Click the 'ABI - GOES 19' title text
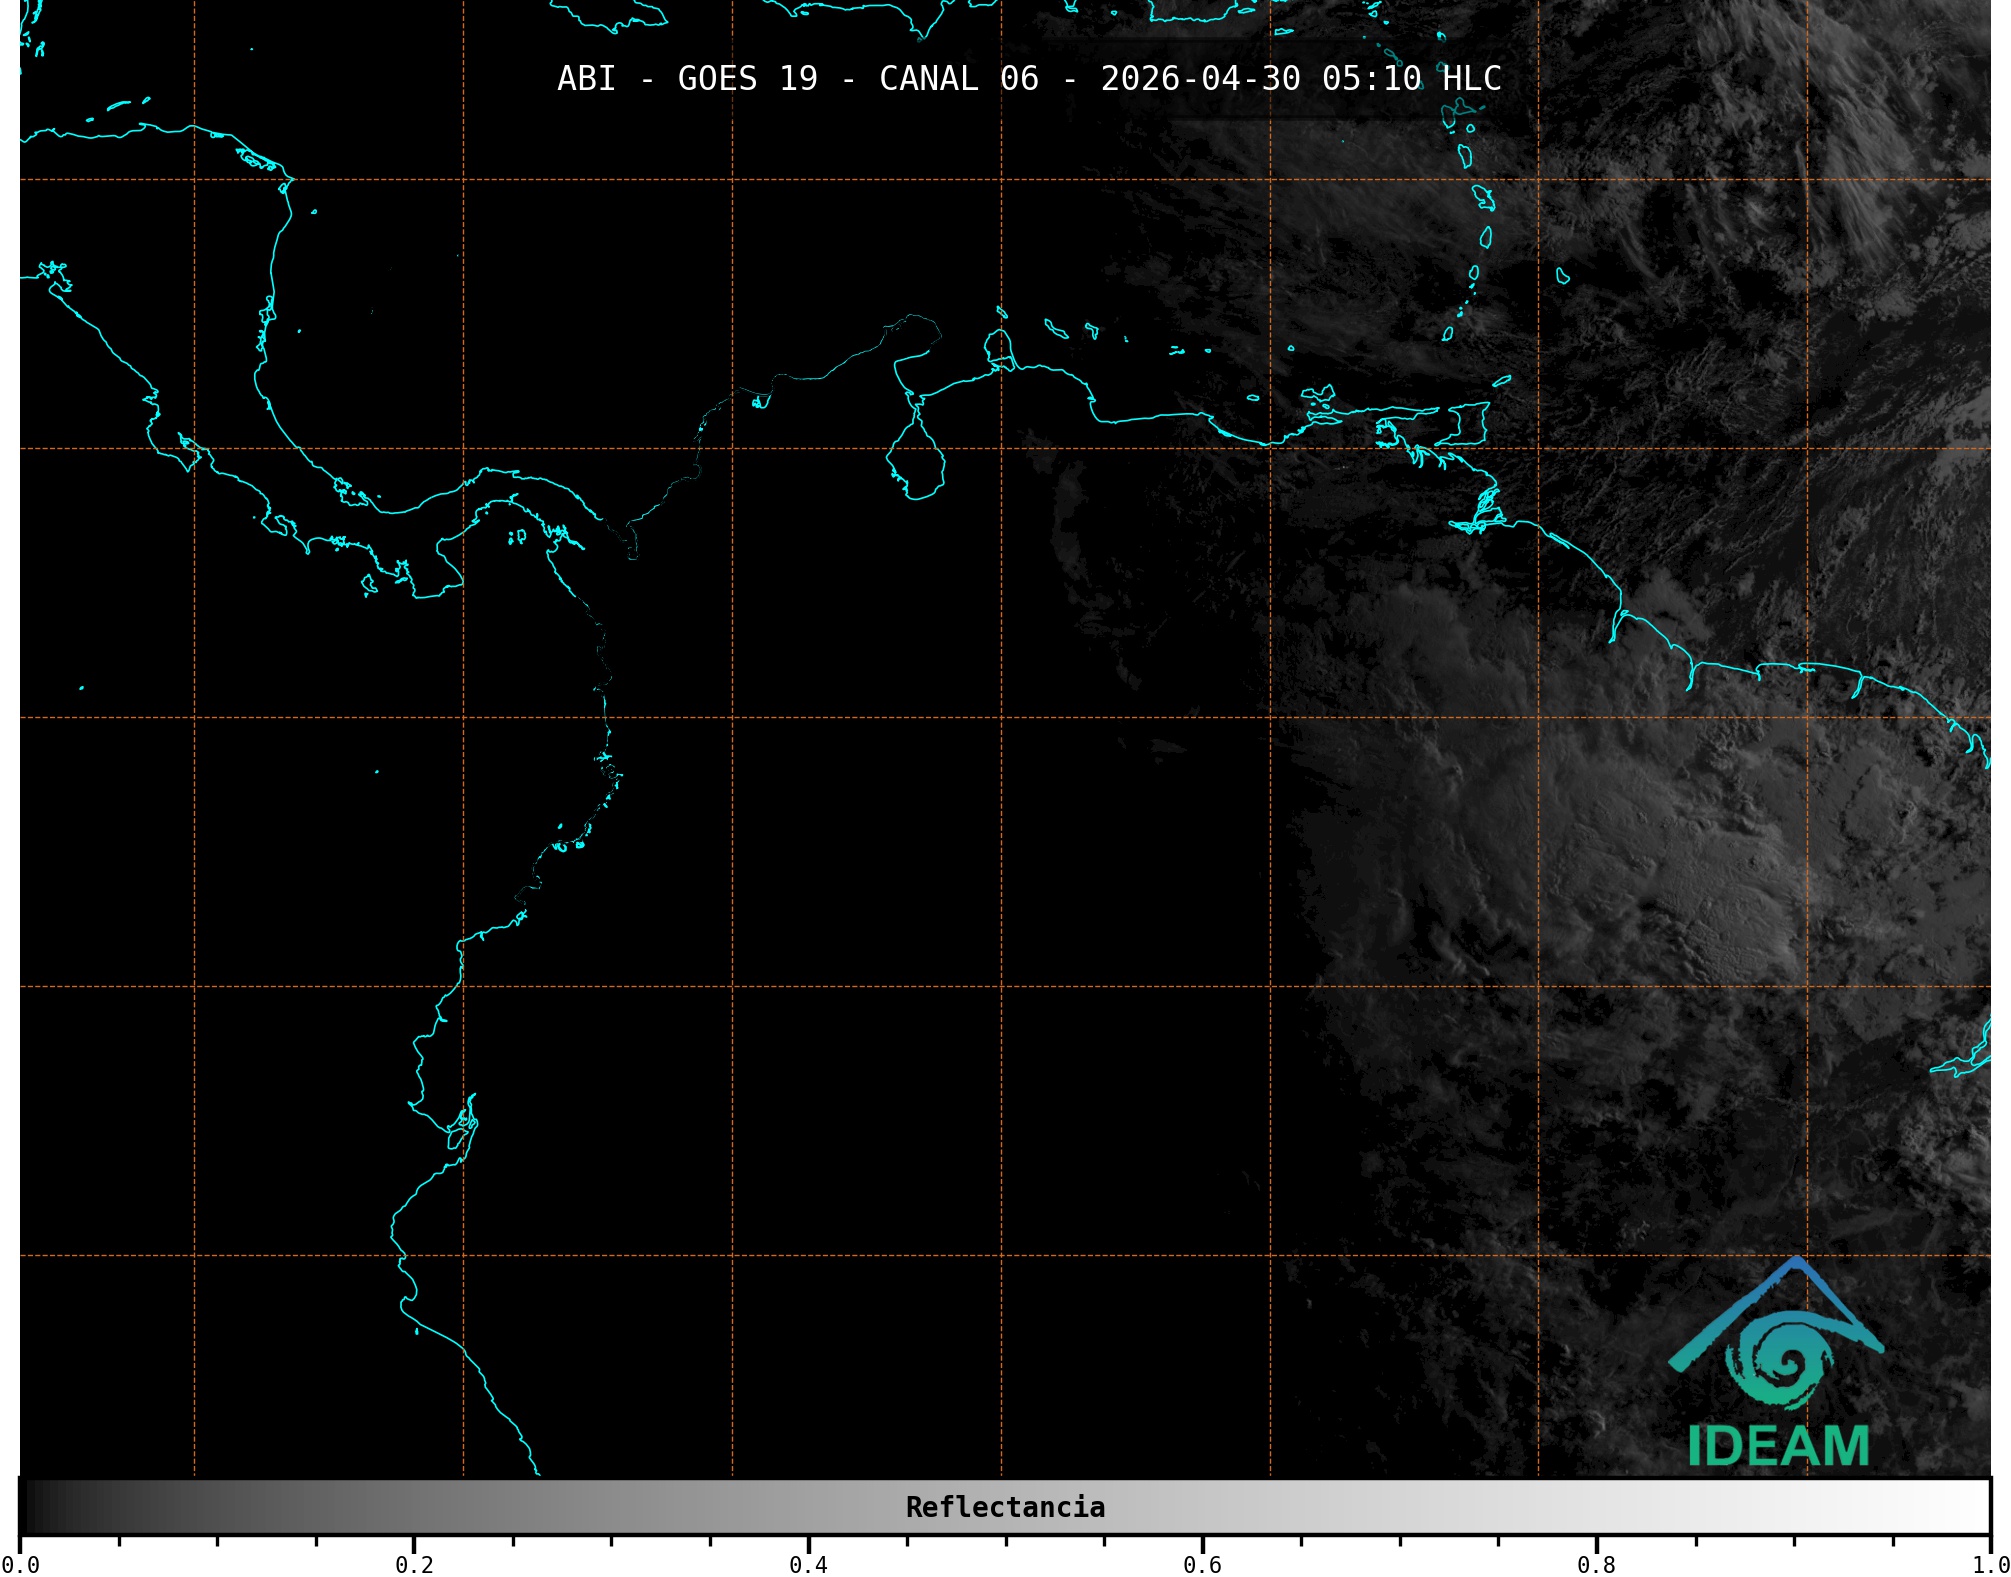The image size is (2011, 1577). (687, 78)
